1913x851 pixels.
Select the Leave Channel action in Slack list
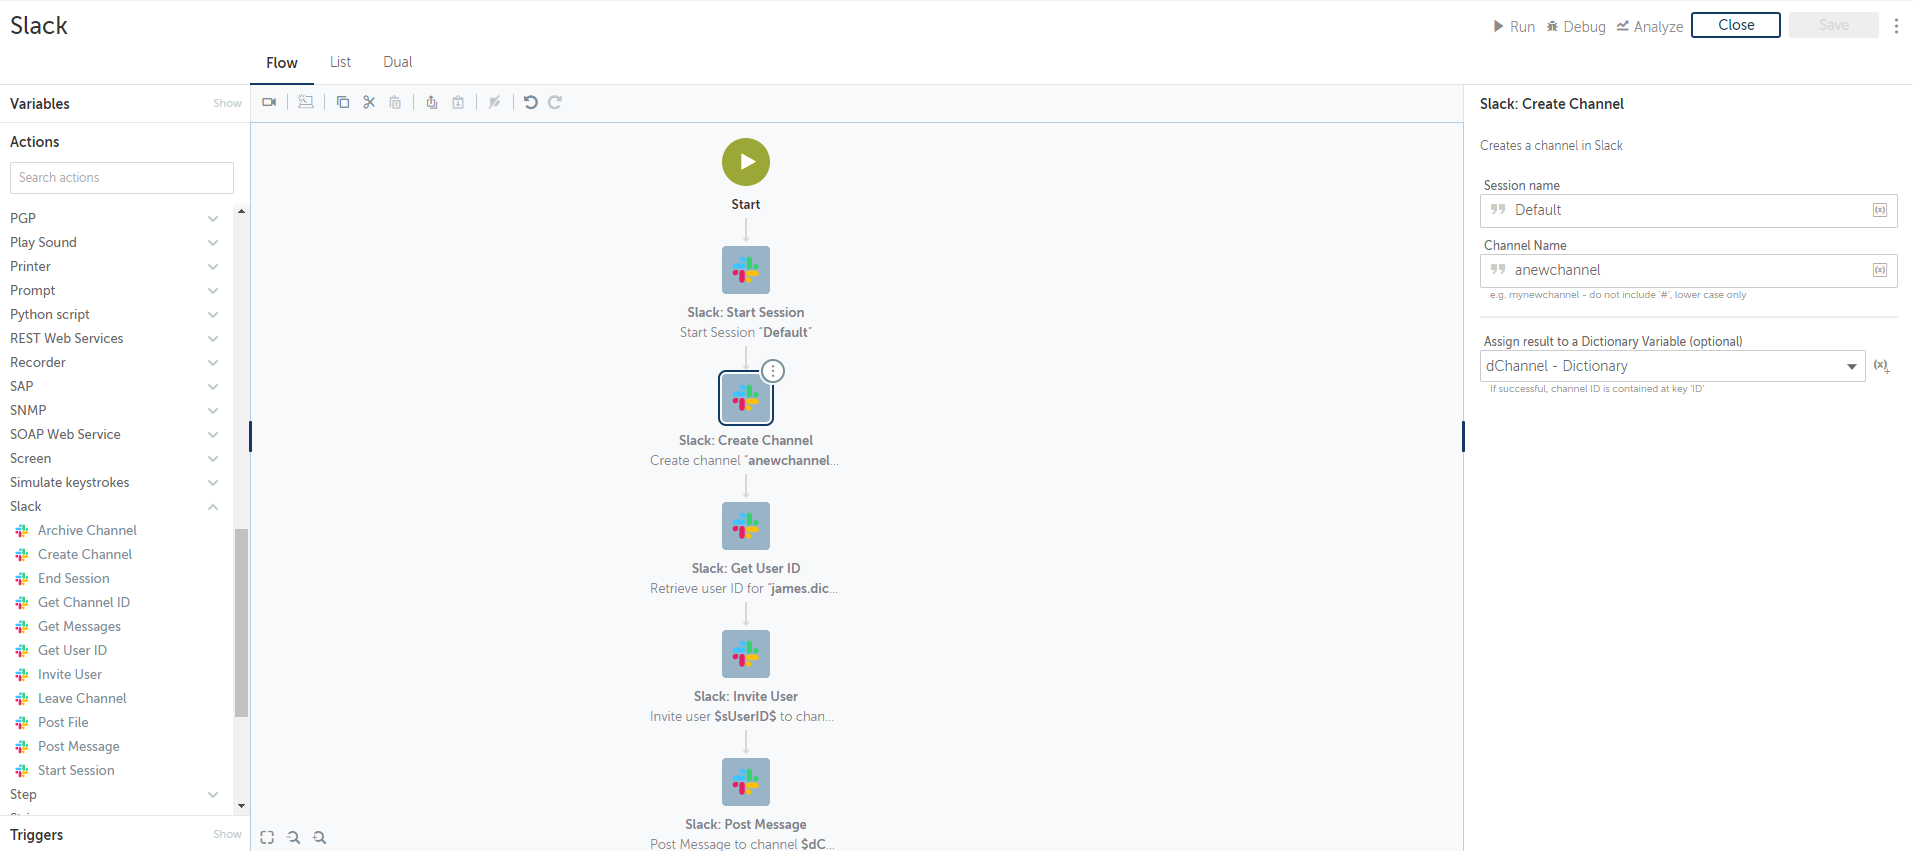(82, 698)
